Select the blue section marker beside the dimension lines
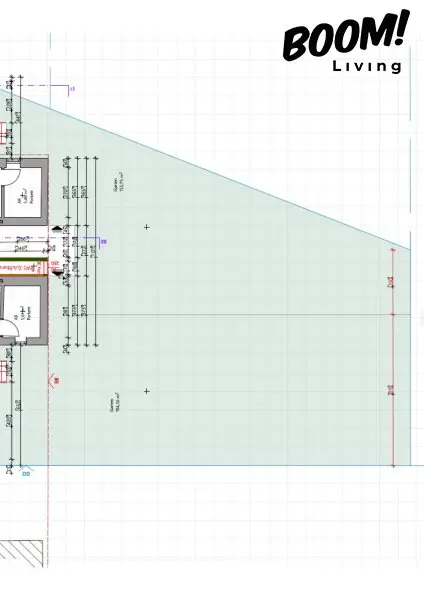The height and width of the screenshot is (600, 424). pos(102,242)
